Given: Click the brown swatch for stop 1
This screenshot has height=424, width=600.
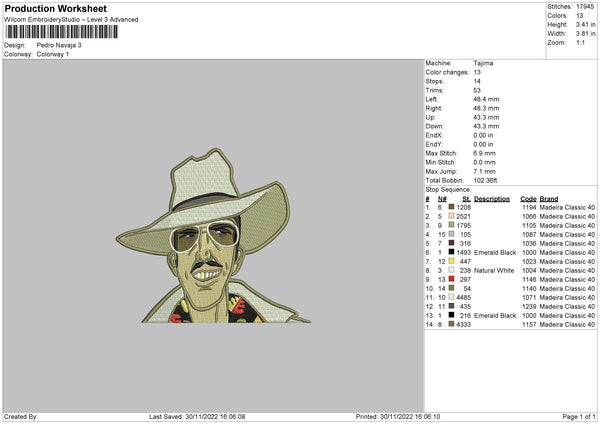Looking at the screenshot, I should [x=451, y=207].
